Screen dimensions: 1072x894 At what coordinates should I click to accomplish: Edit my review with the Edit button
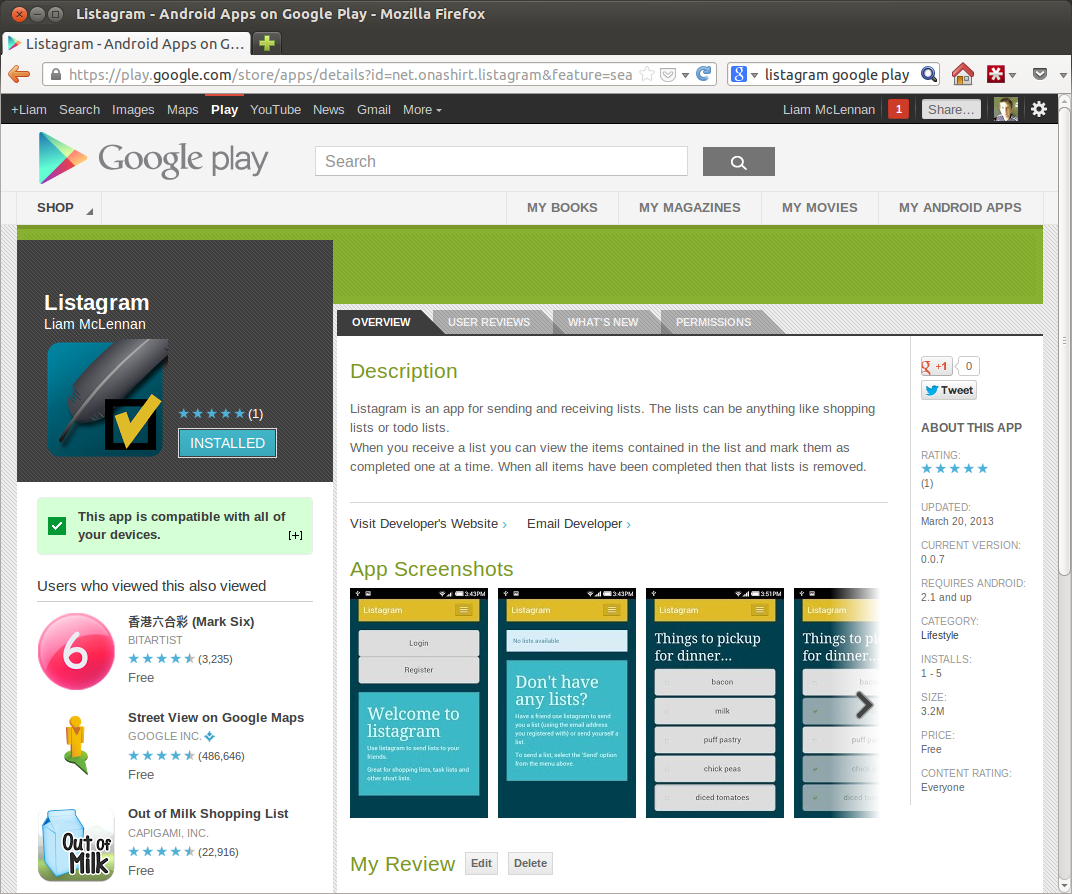click(481, 863)
